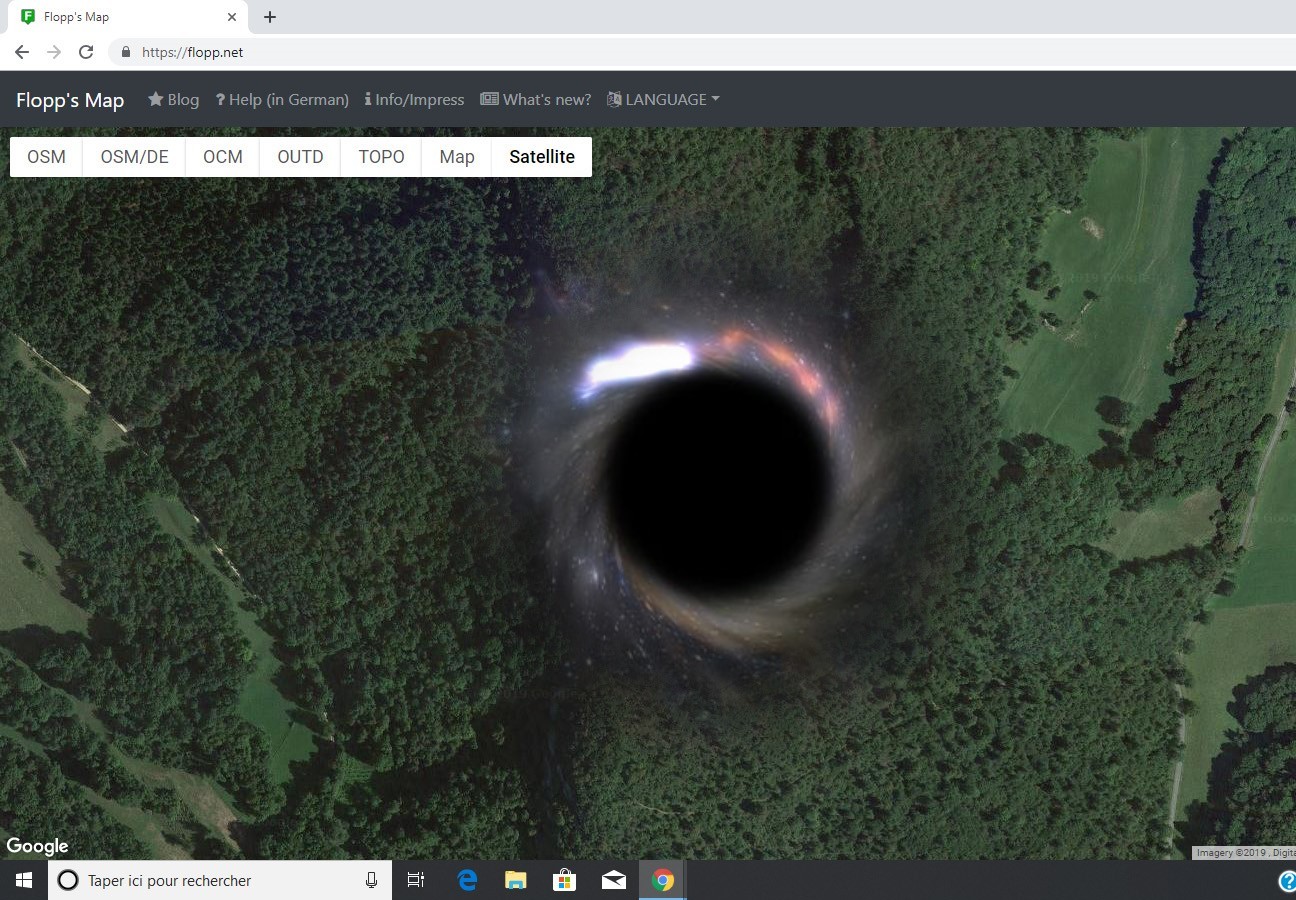Screen dimensions: 1296x900
Task: Switch to the OUTD map layer
Action: [300, 157]
